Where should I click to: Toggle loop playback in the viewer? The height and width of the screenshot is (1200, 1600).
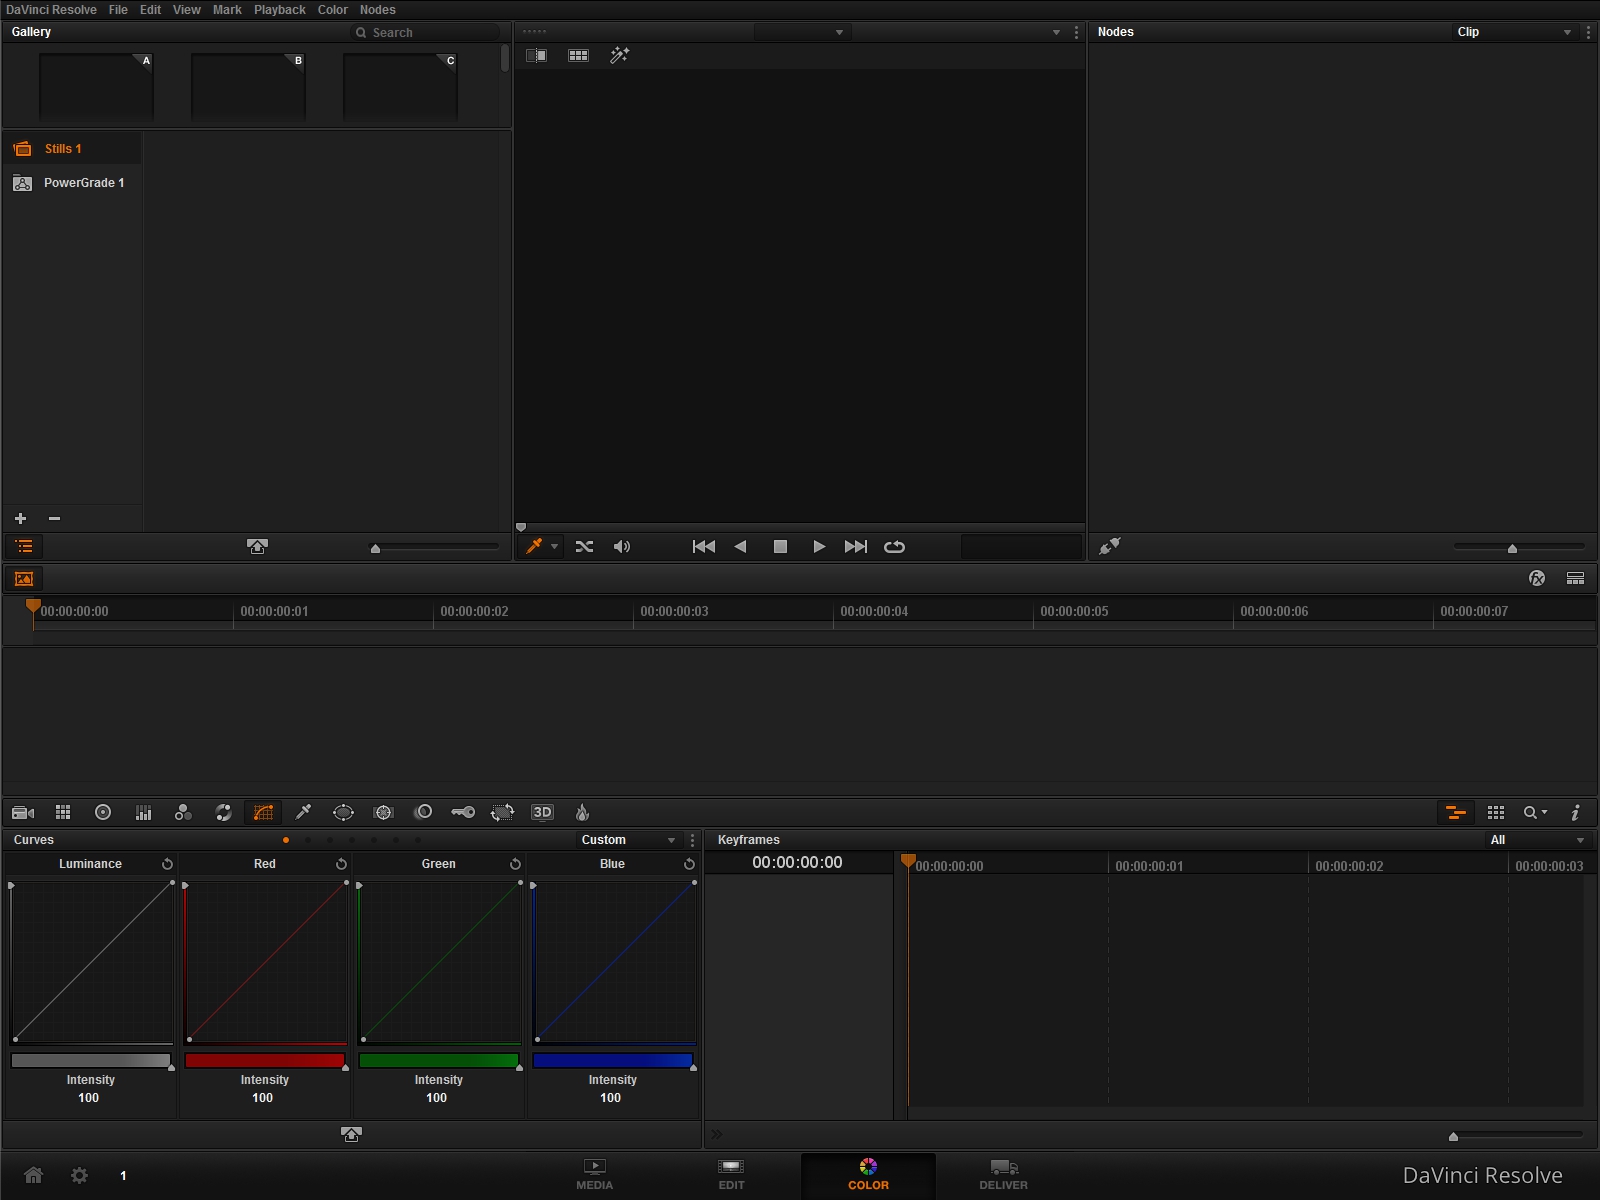(894, 546)
